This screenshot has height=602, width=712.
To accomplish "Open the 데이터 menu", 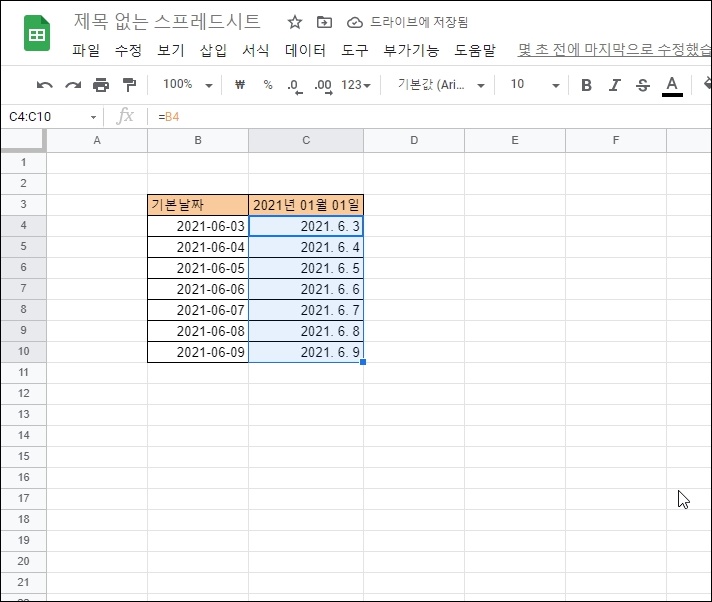I will click(x=305, y=50).
